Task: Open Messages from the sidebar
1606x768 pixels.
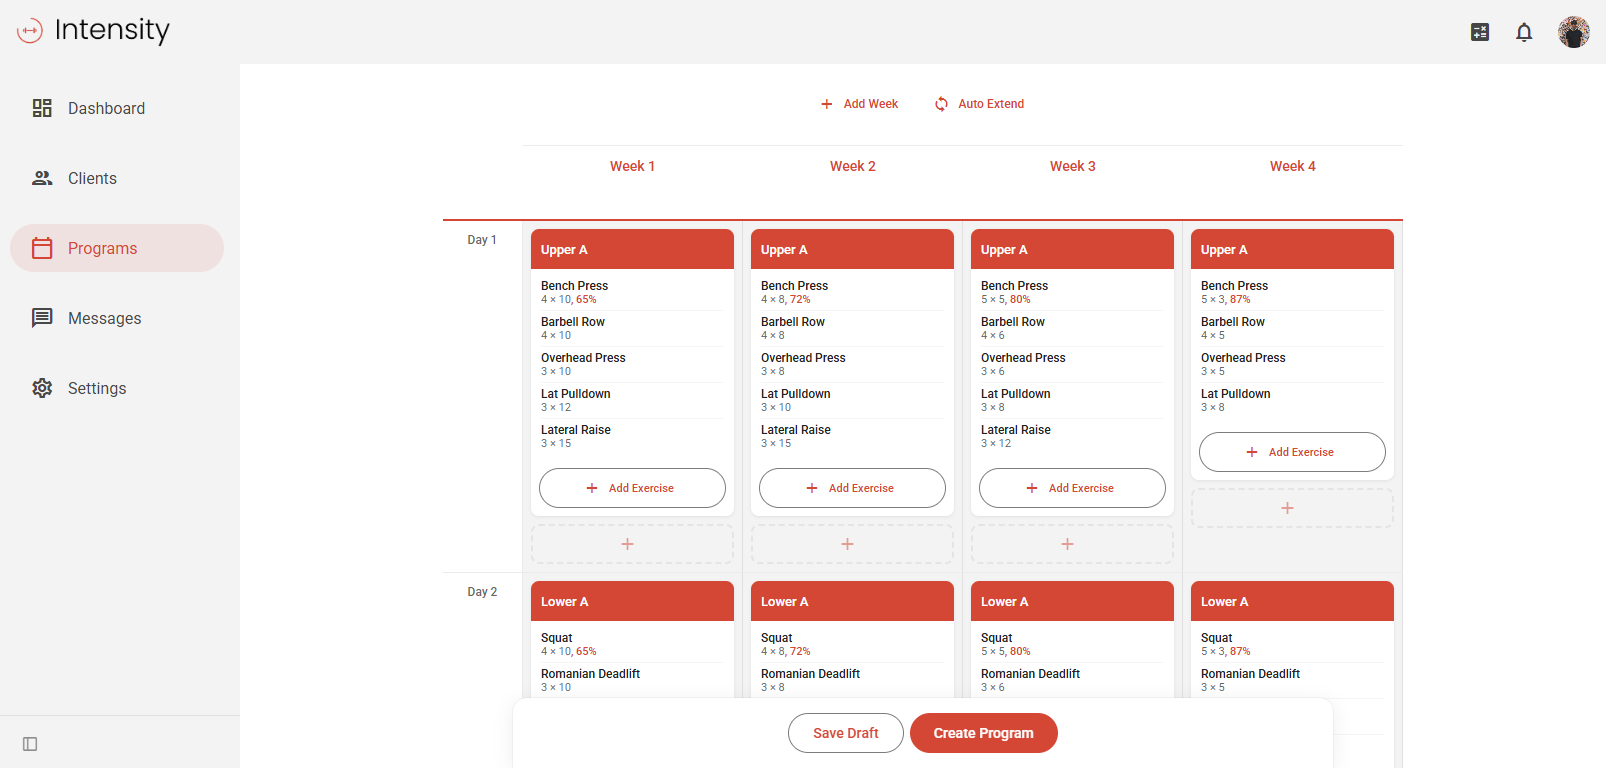Action: 104,318
